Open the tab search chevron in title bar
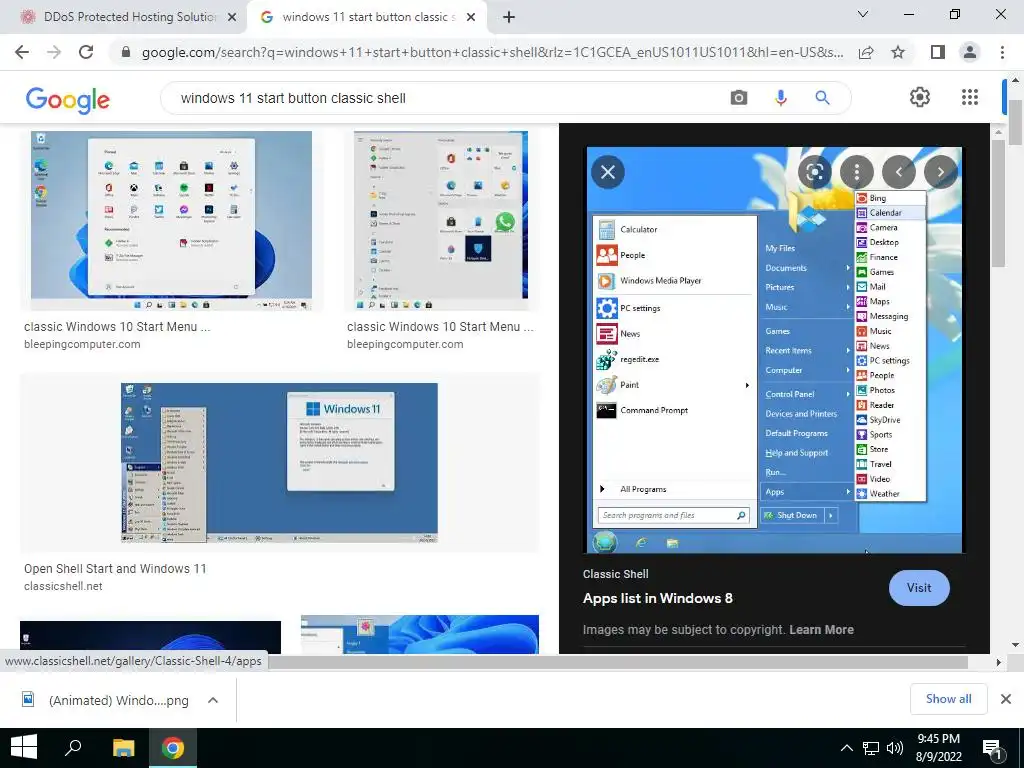The height and width of the screenshot is (768, 1024). pyautogui.click(x=863, y=14)
